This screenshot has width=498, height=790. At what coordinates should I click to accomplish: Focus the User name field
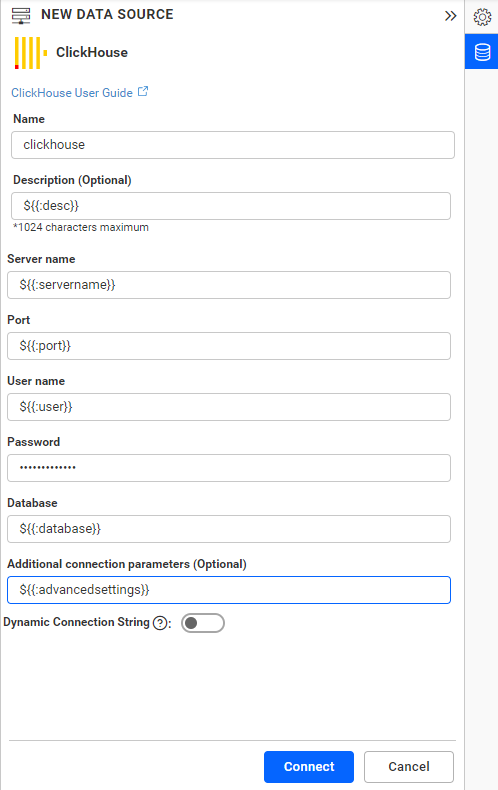tap(229, 407)
